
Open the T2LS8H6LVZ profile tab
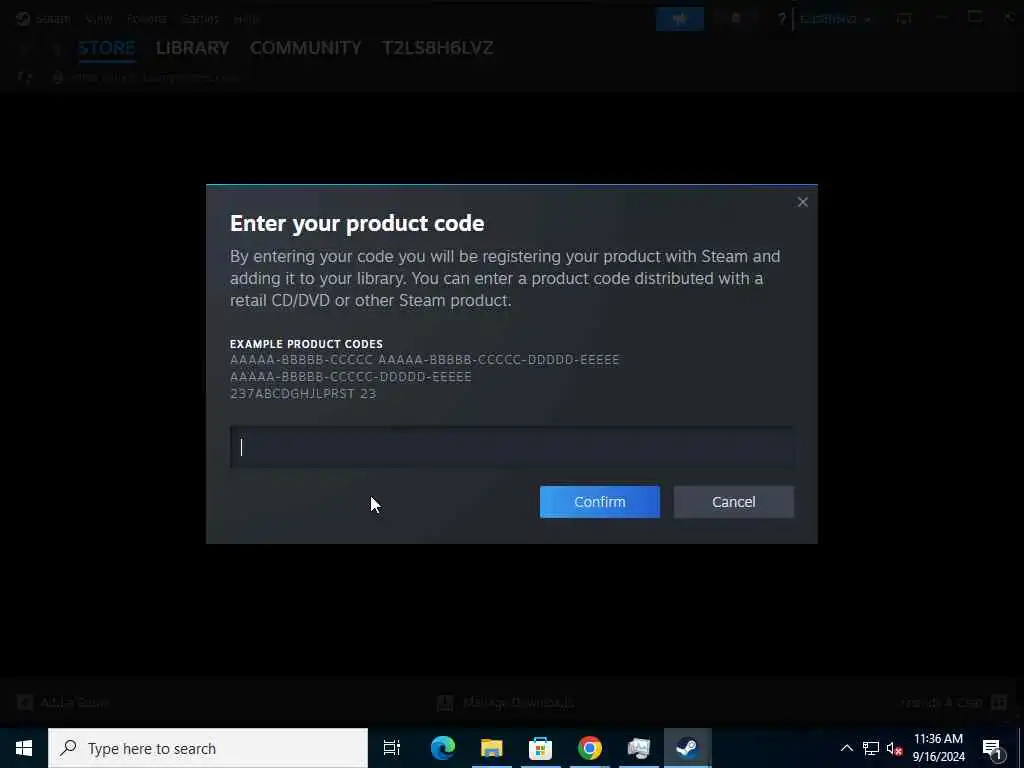click(x=438, y=48)
